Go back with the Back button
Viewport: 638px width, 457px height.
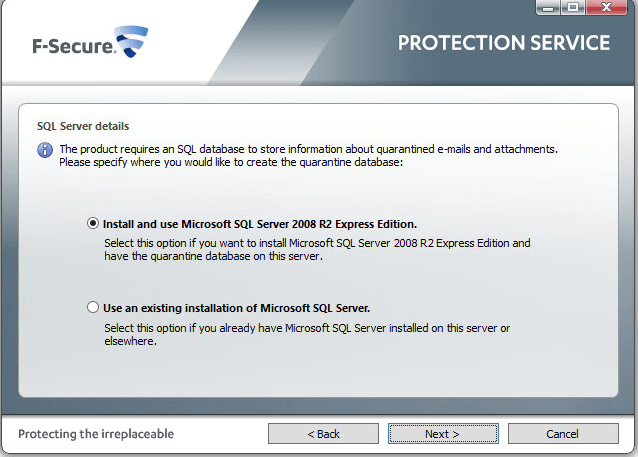click(322, 434)
